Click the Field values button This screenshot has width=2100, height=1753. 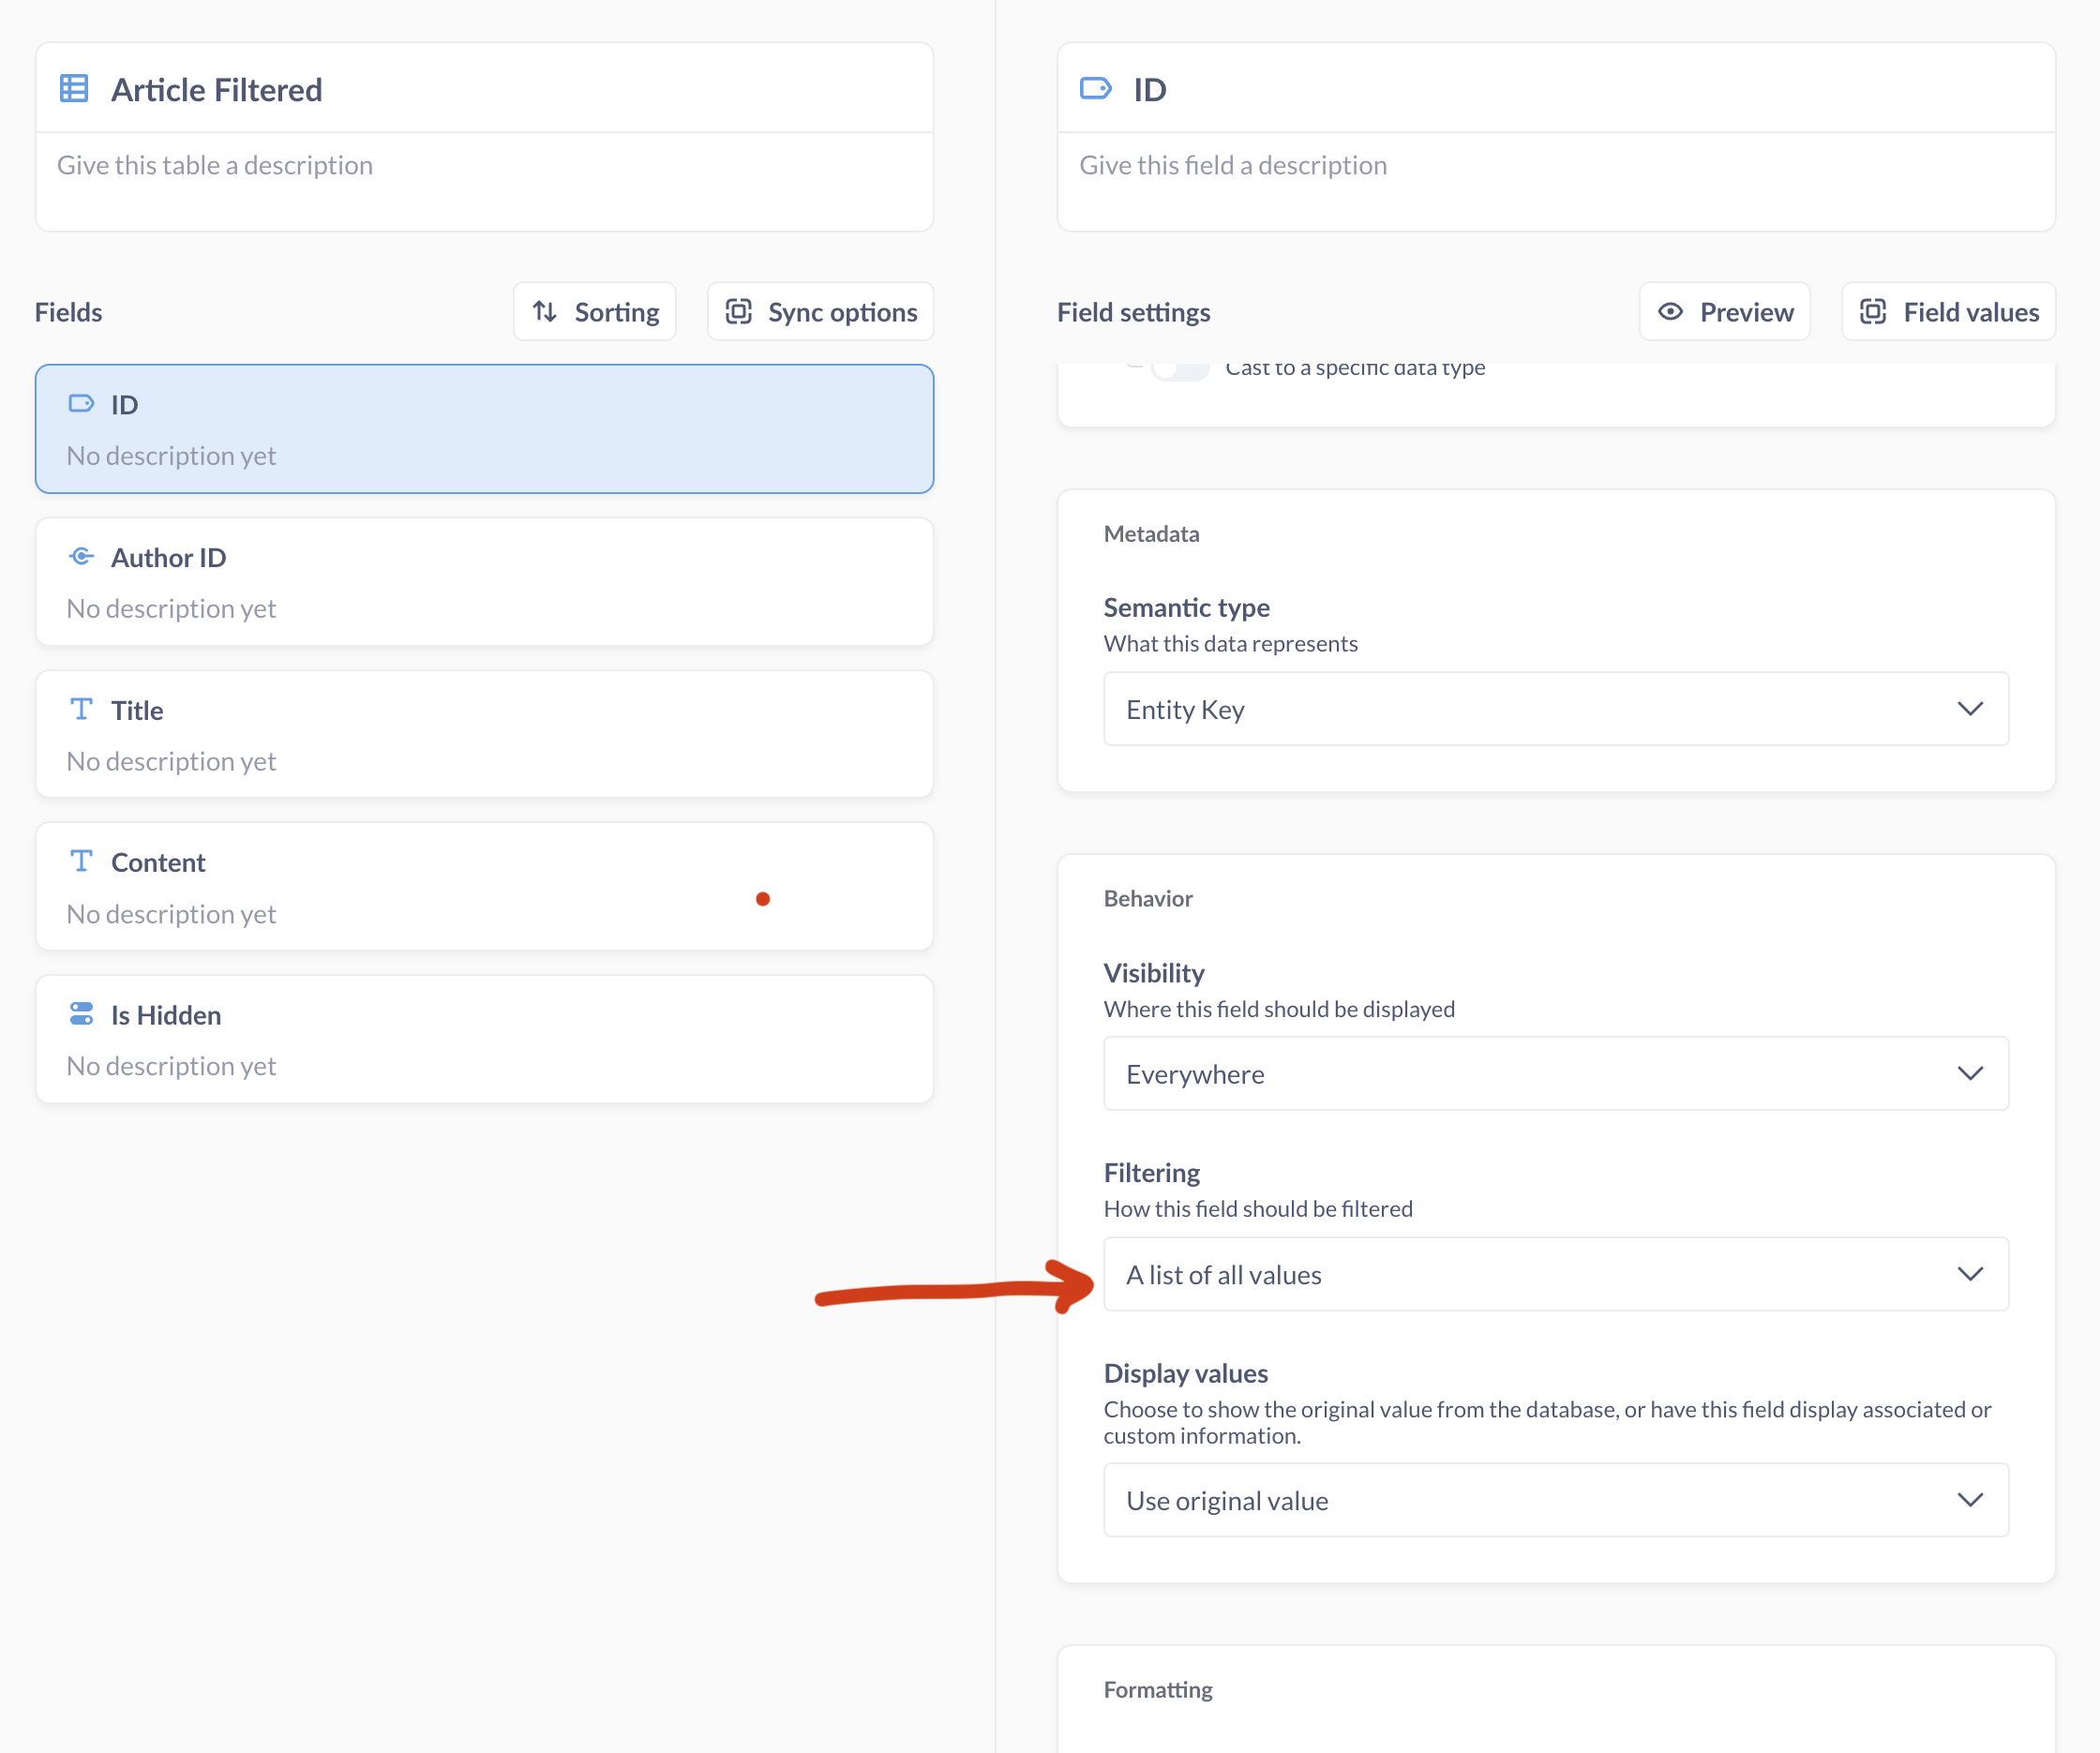tap(1948, 312)
